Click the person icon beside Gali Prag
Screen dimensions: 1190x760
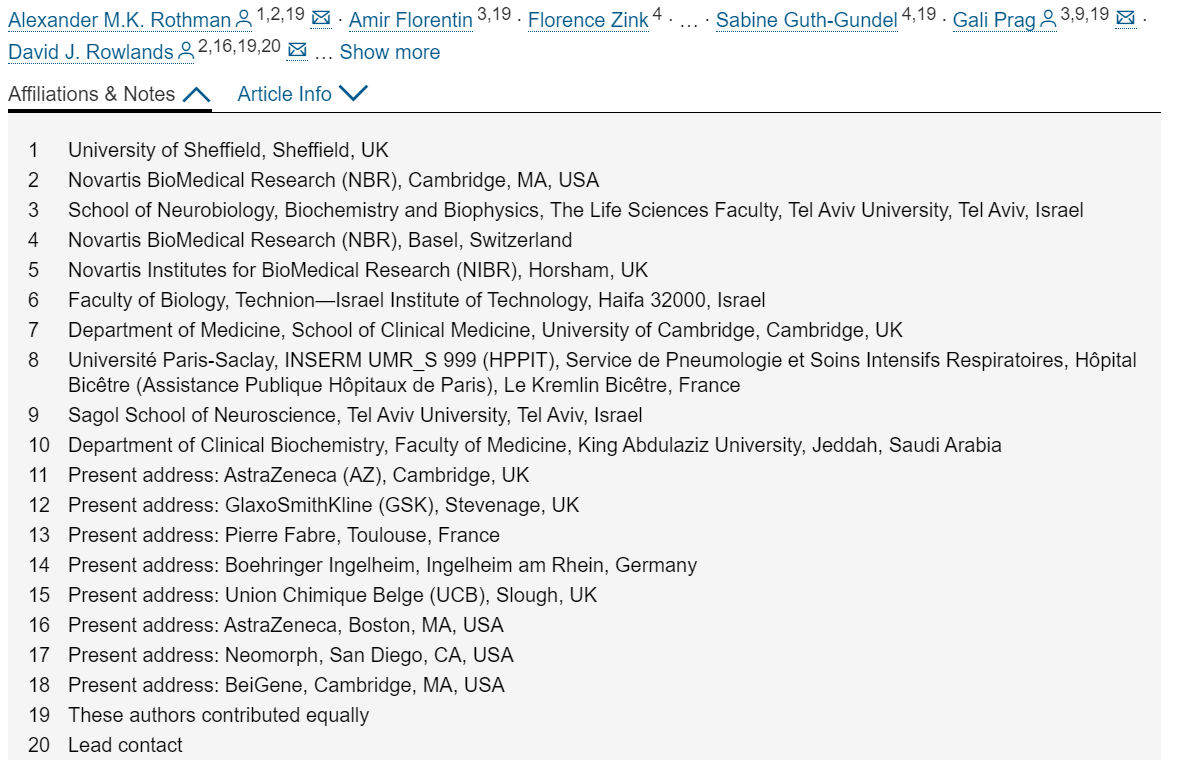[x=1048, y=19]
